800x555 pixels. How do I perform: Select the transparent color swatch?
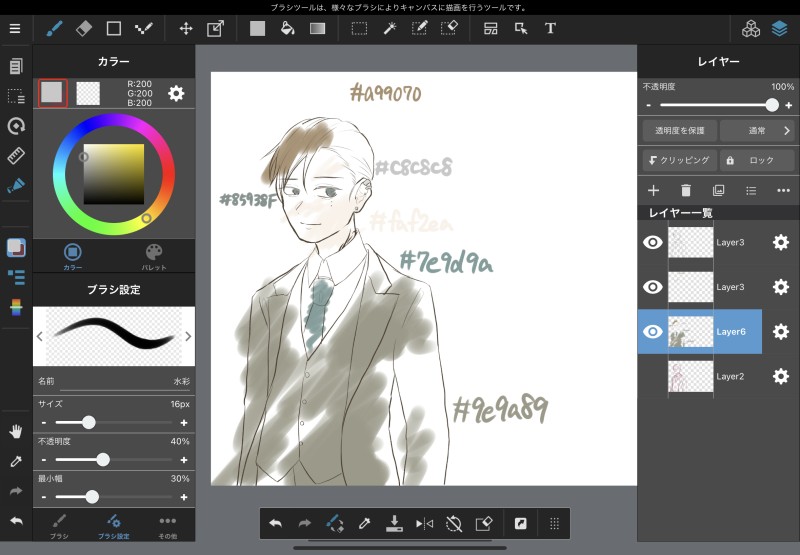88,93
